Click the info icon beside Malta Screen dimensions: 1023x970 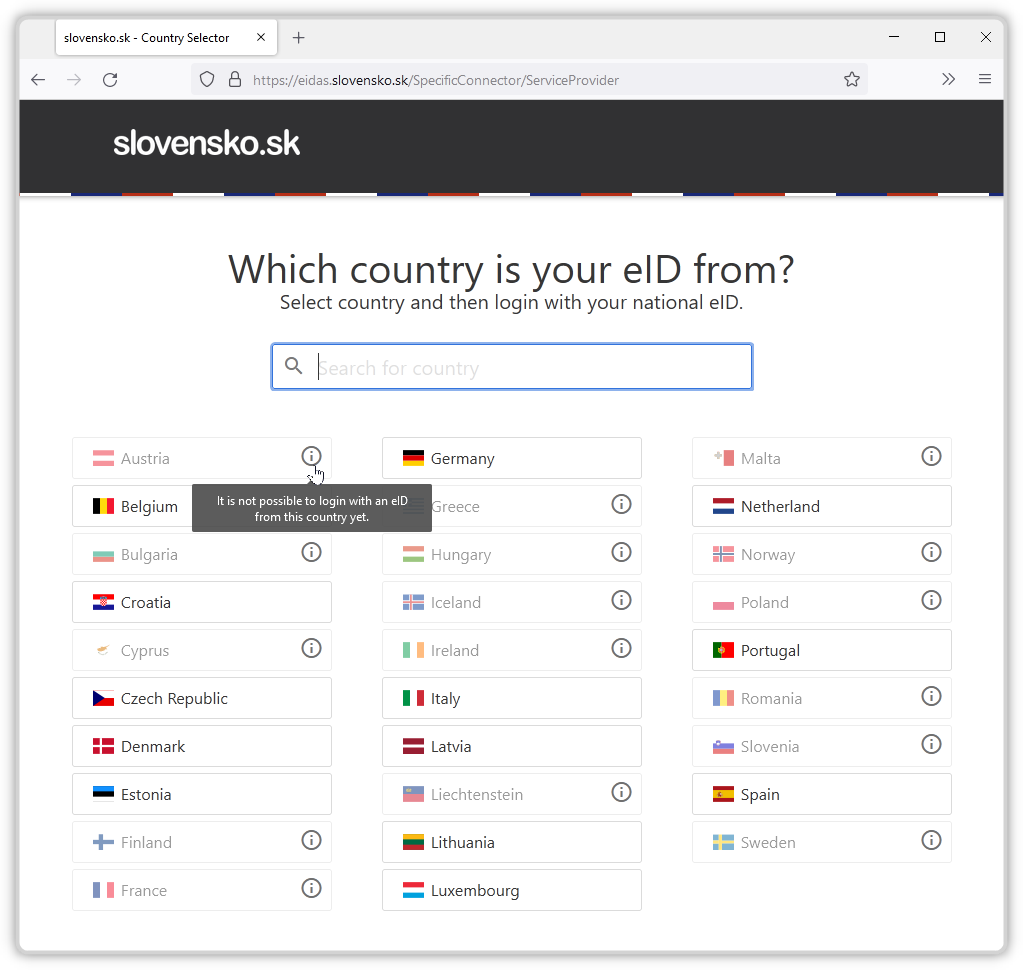tap(931, 456)
